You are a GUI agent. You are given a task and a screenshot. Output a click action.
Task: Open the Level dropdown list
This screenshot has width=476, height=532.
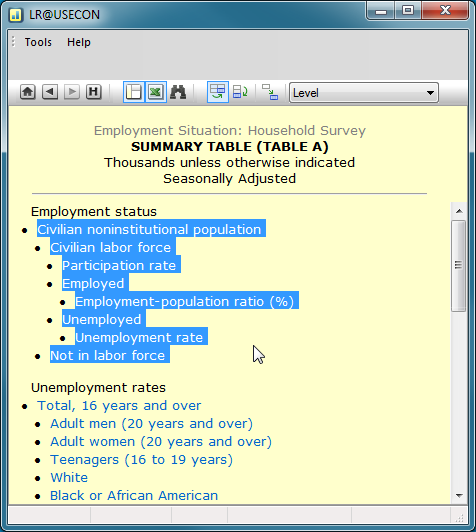pos(364,92)
